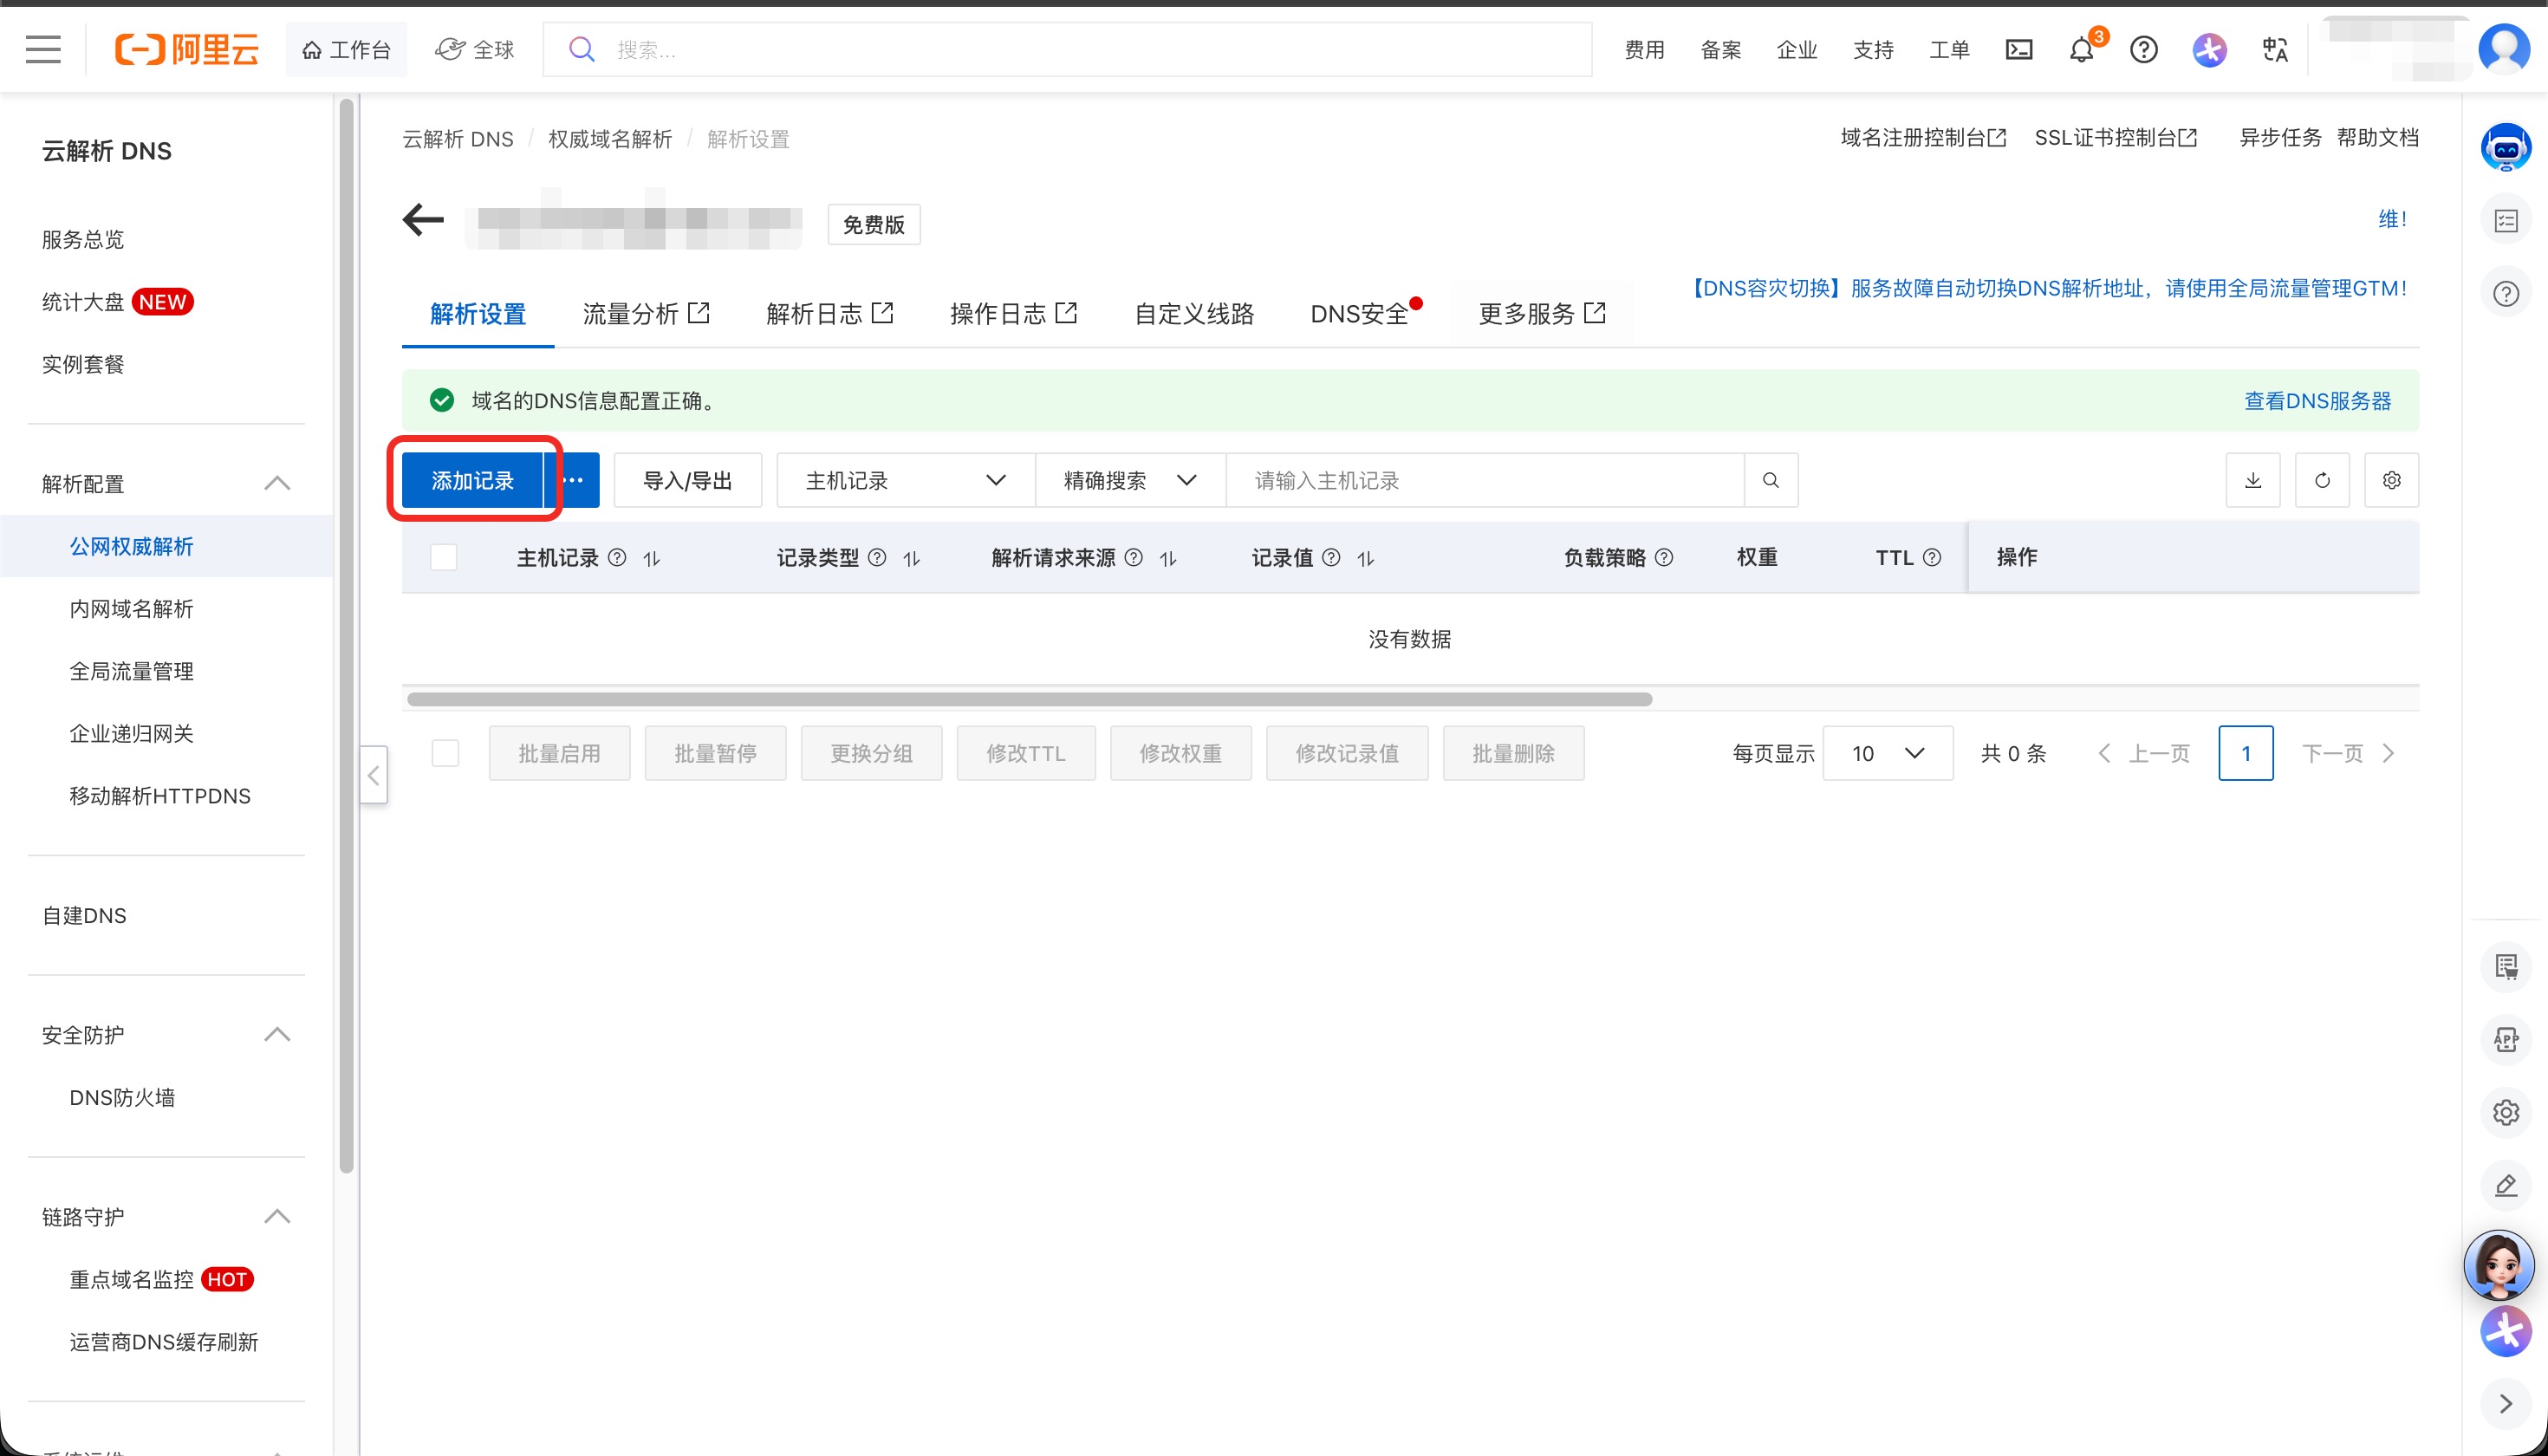
Task: Tick the batch operation checkbox near 批量启用
Action: point(446,753)
